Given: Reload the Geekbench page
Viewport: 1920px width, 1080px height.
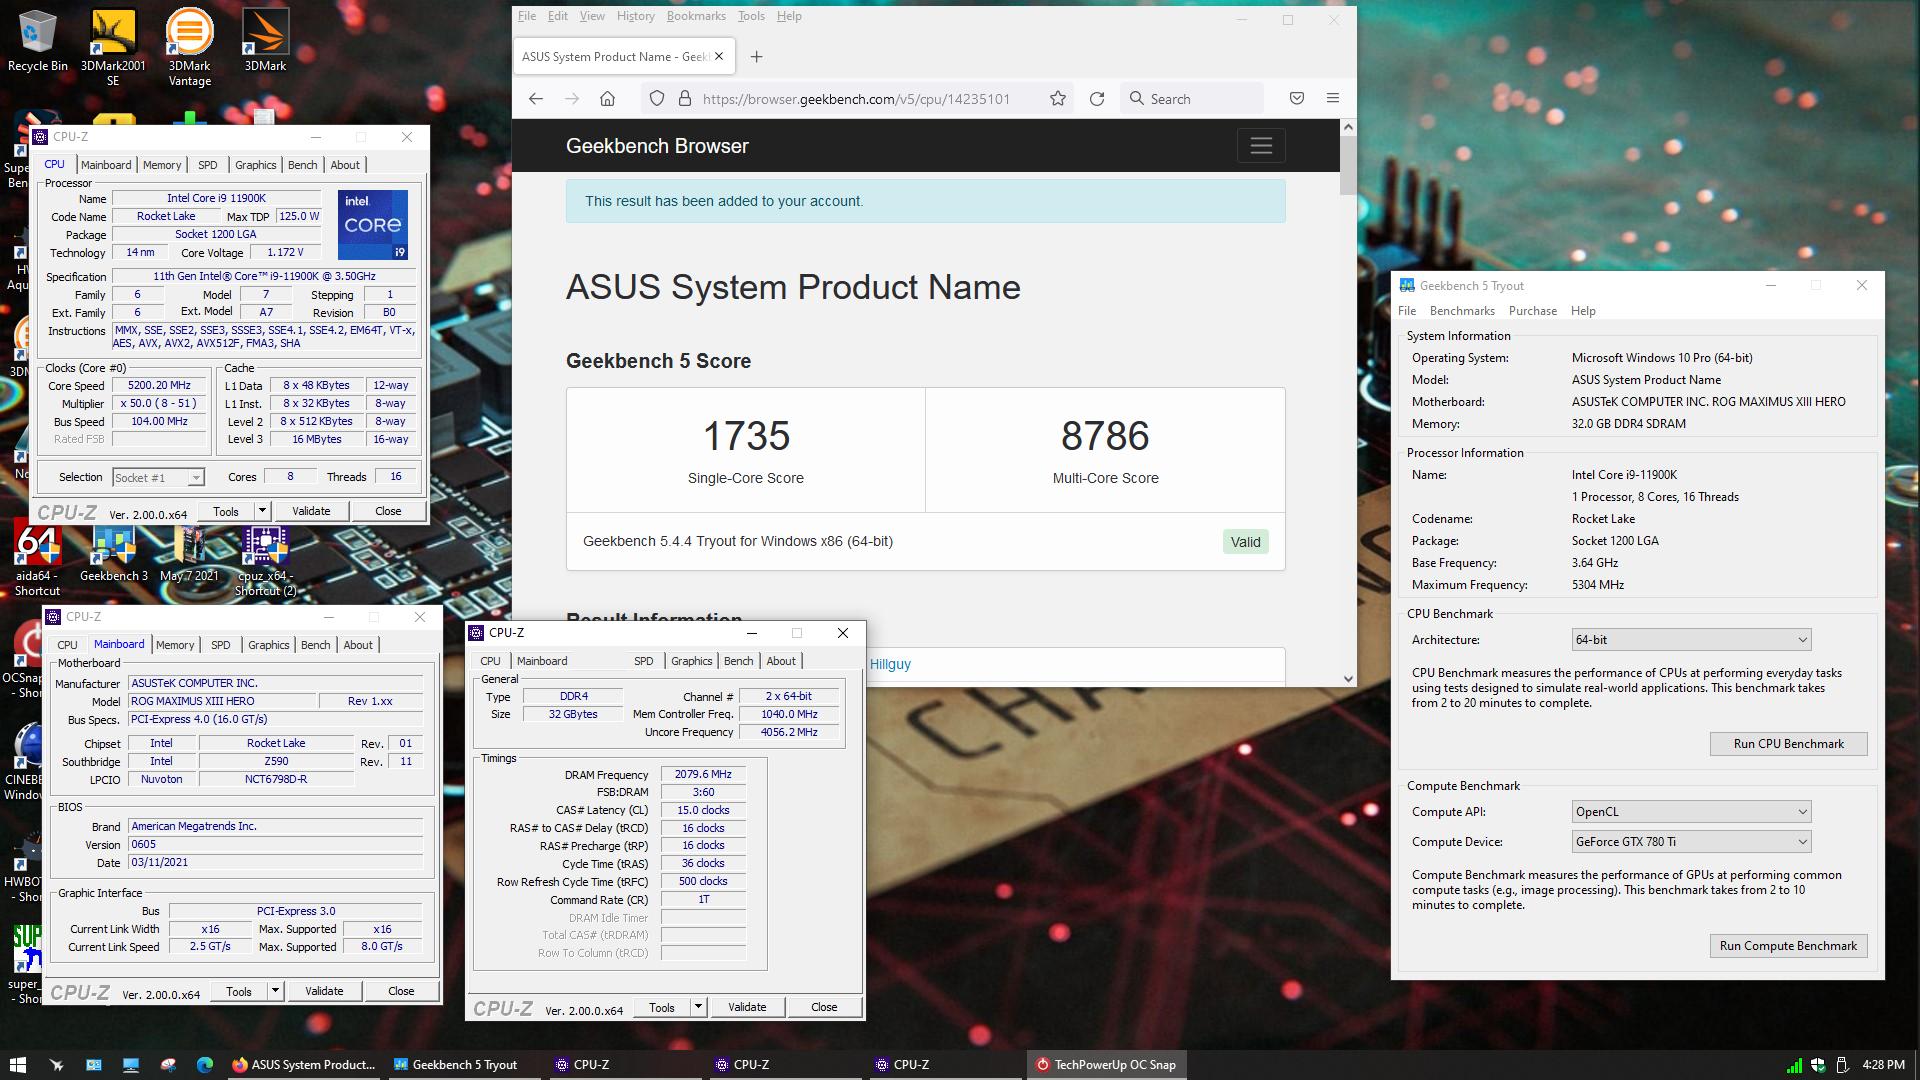Looking at the screenshot, I should point(1097,98).
